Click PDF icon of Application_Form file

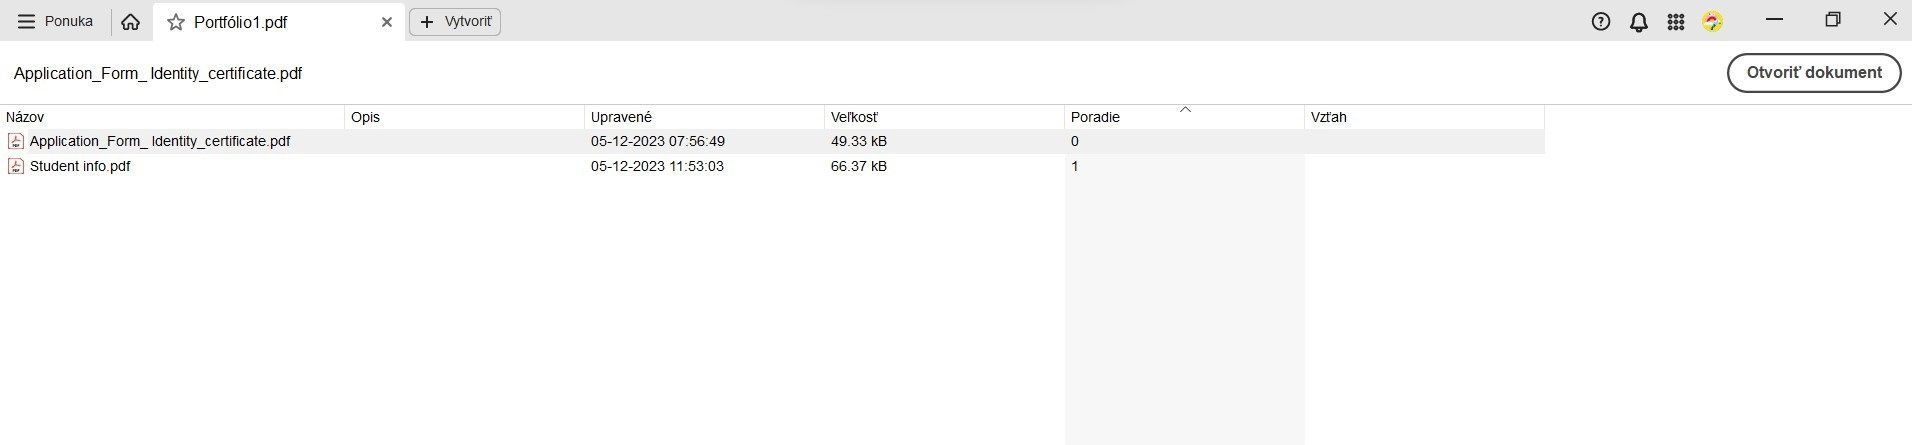16,142
